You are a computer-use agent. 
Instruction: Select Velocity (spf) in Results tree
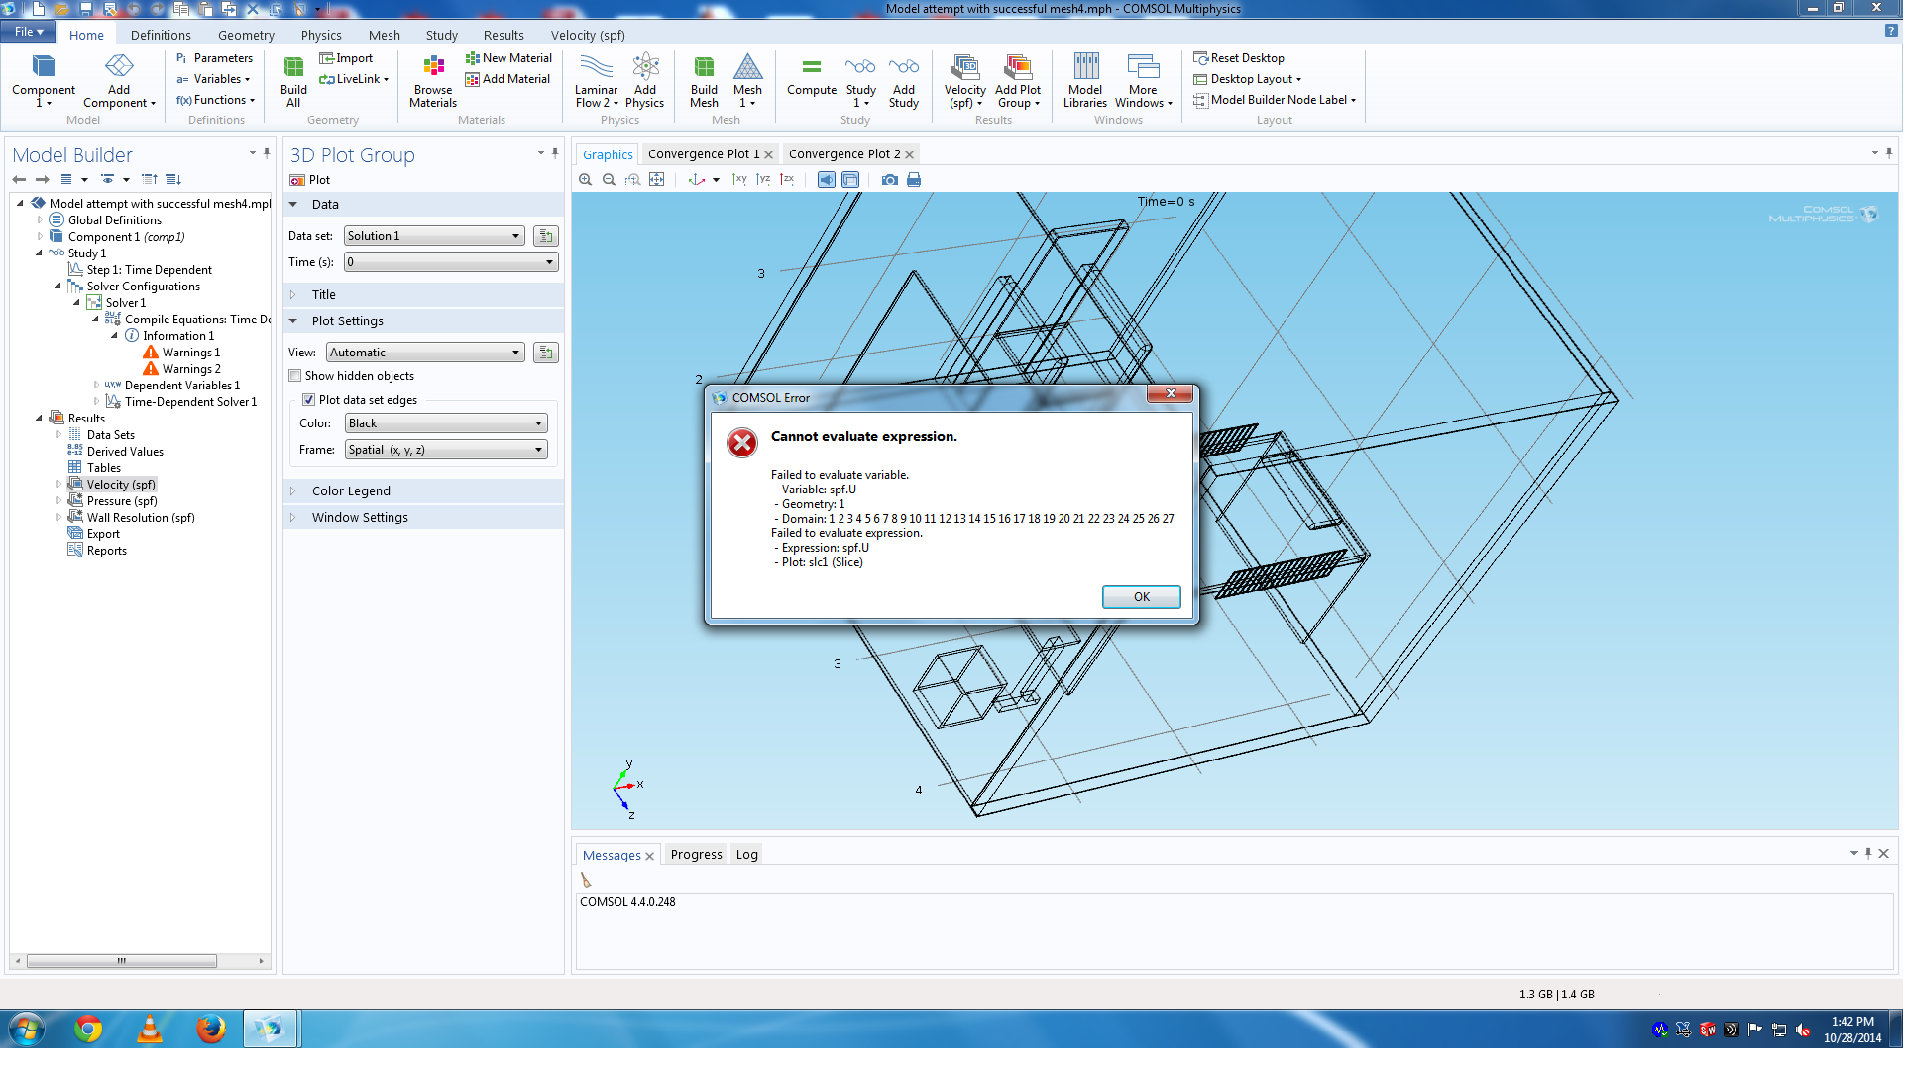pyautogui.click(x=121, y=485)
